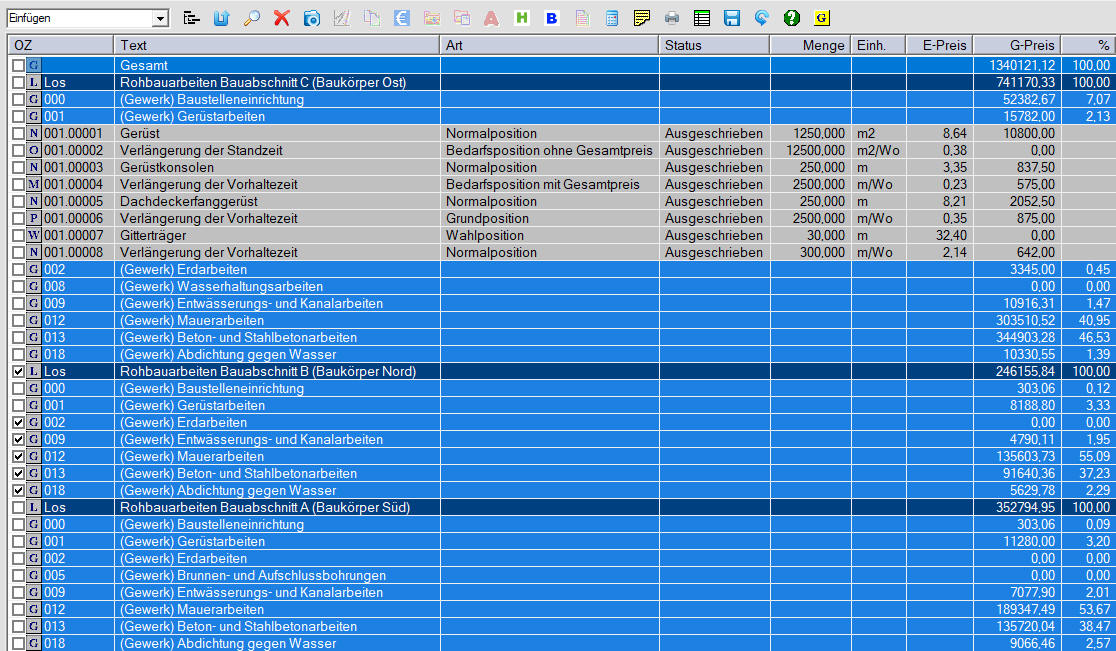Click the OZ column header
This screenshot has width=1116, height=651.
pyautogui.click(x=61, y=46)
